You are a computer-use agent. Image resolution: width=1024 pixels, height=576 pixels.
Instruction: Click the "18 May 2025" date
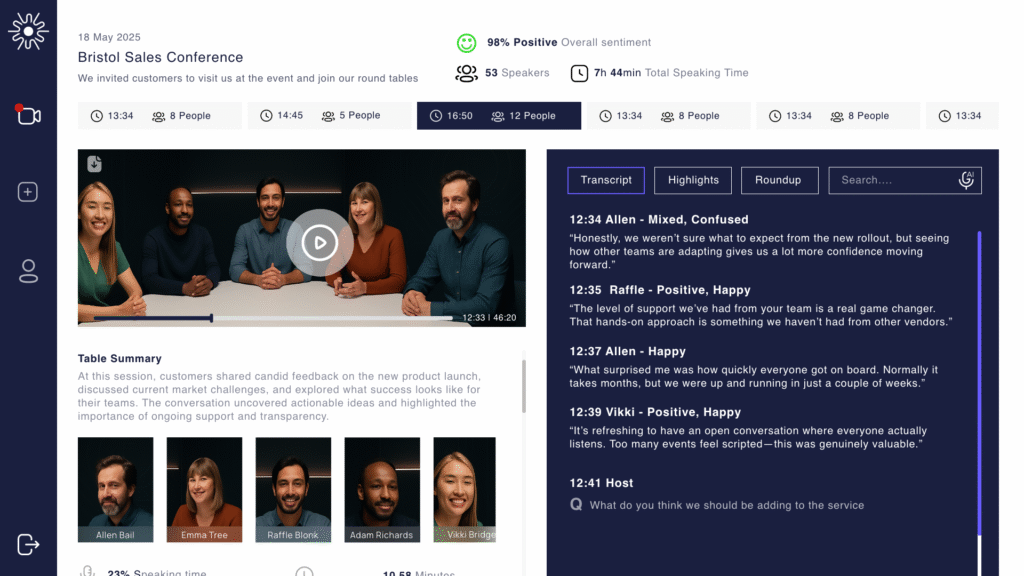click(x=109, y=37)
